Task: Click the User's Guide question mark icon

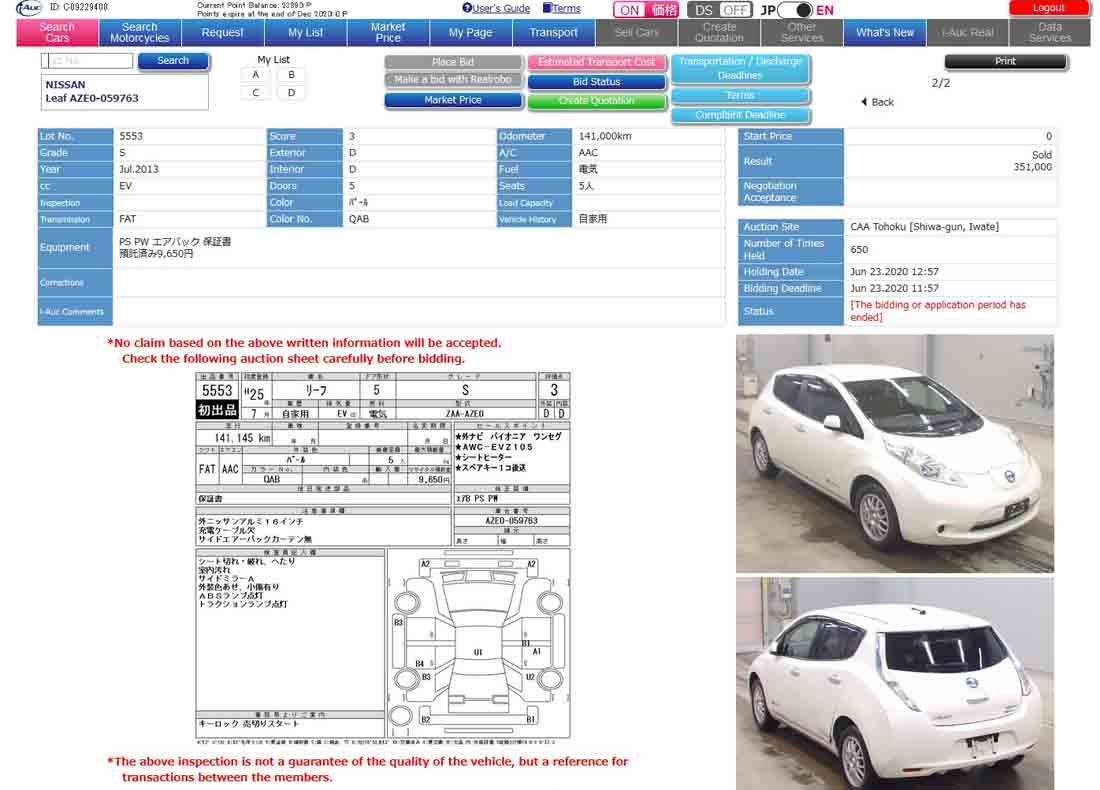Action: (x=467, y=8)
